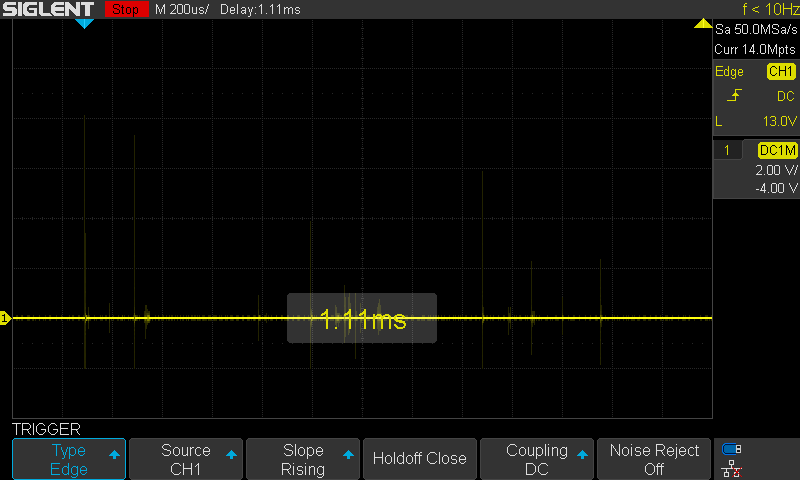Click the trigger level 13.0V value
800x480 pixels.
coord(780,121)
